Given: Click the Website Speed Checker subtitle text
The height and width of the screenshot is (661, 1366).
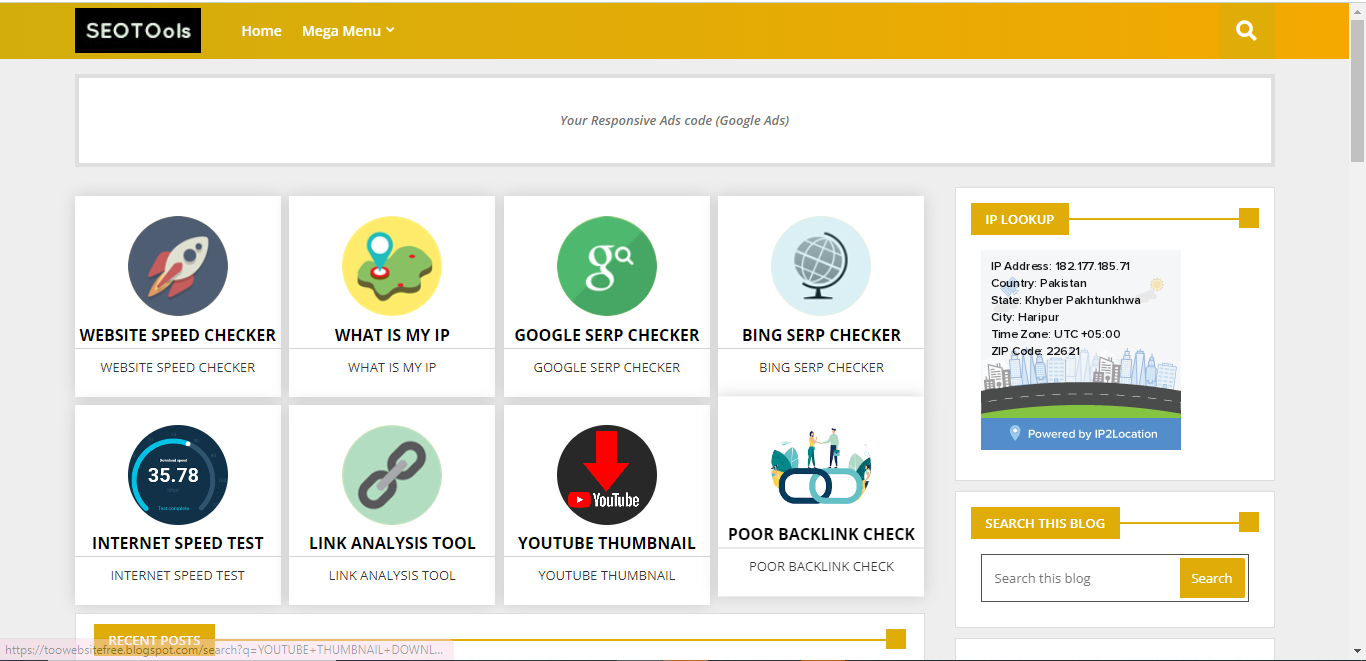Looking at the screenshot, I should pyautogui.click(x=178, y=367).
